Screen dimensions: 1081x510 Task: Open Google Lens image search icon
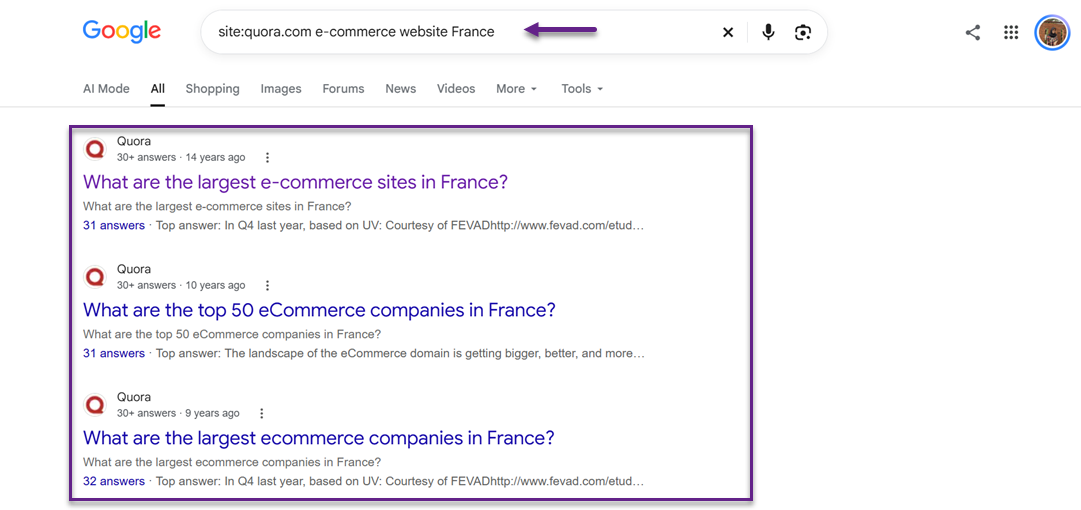[x=802, y=32]
